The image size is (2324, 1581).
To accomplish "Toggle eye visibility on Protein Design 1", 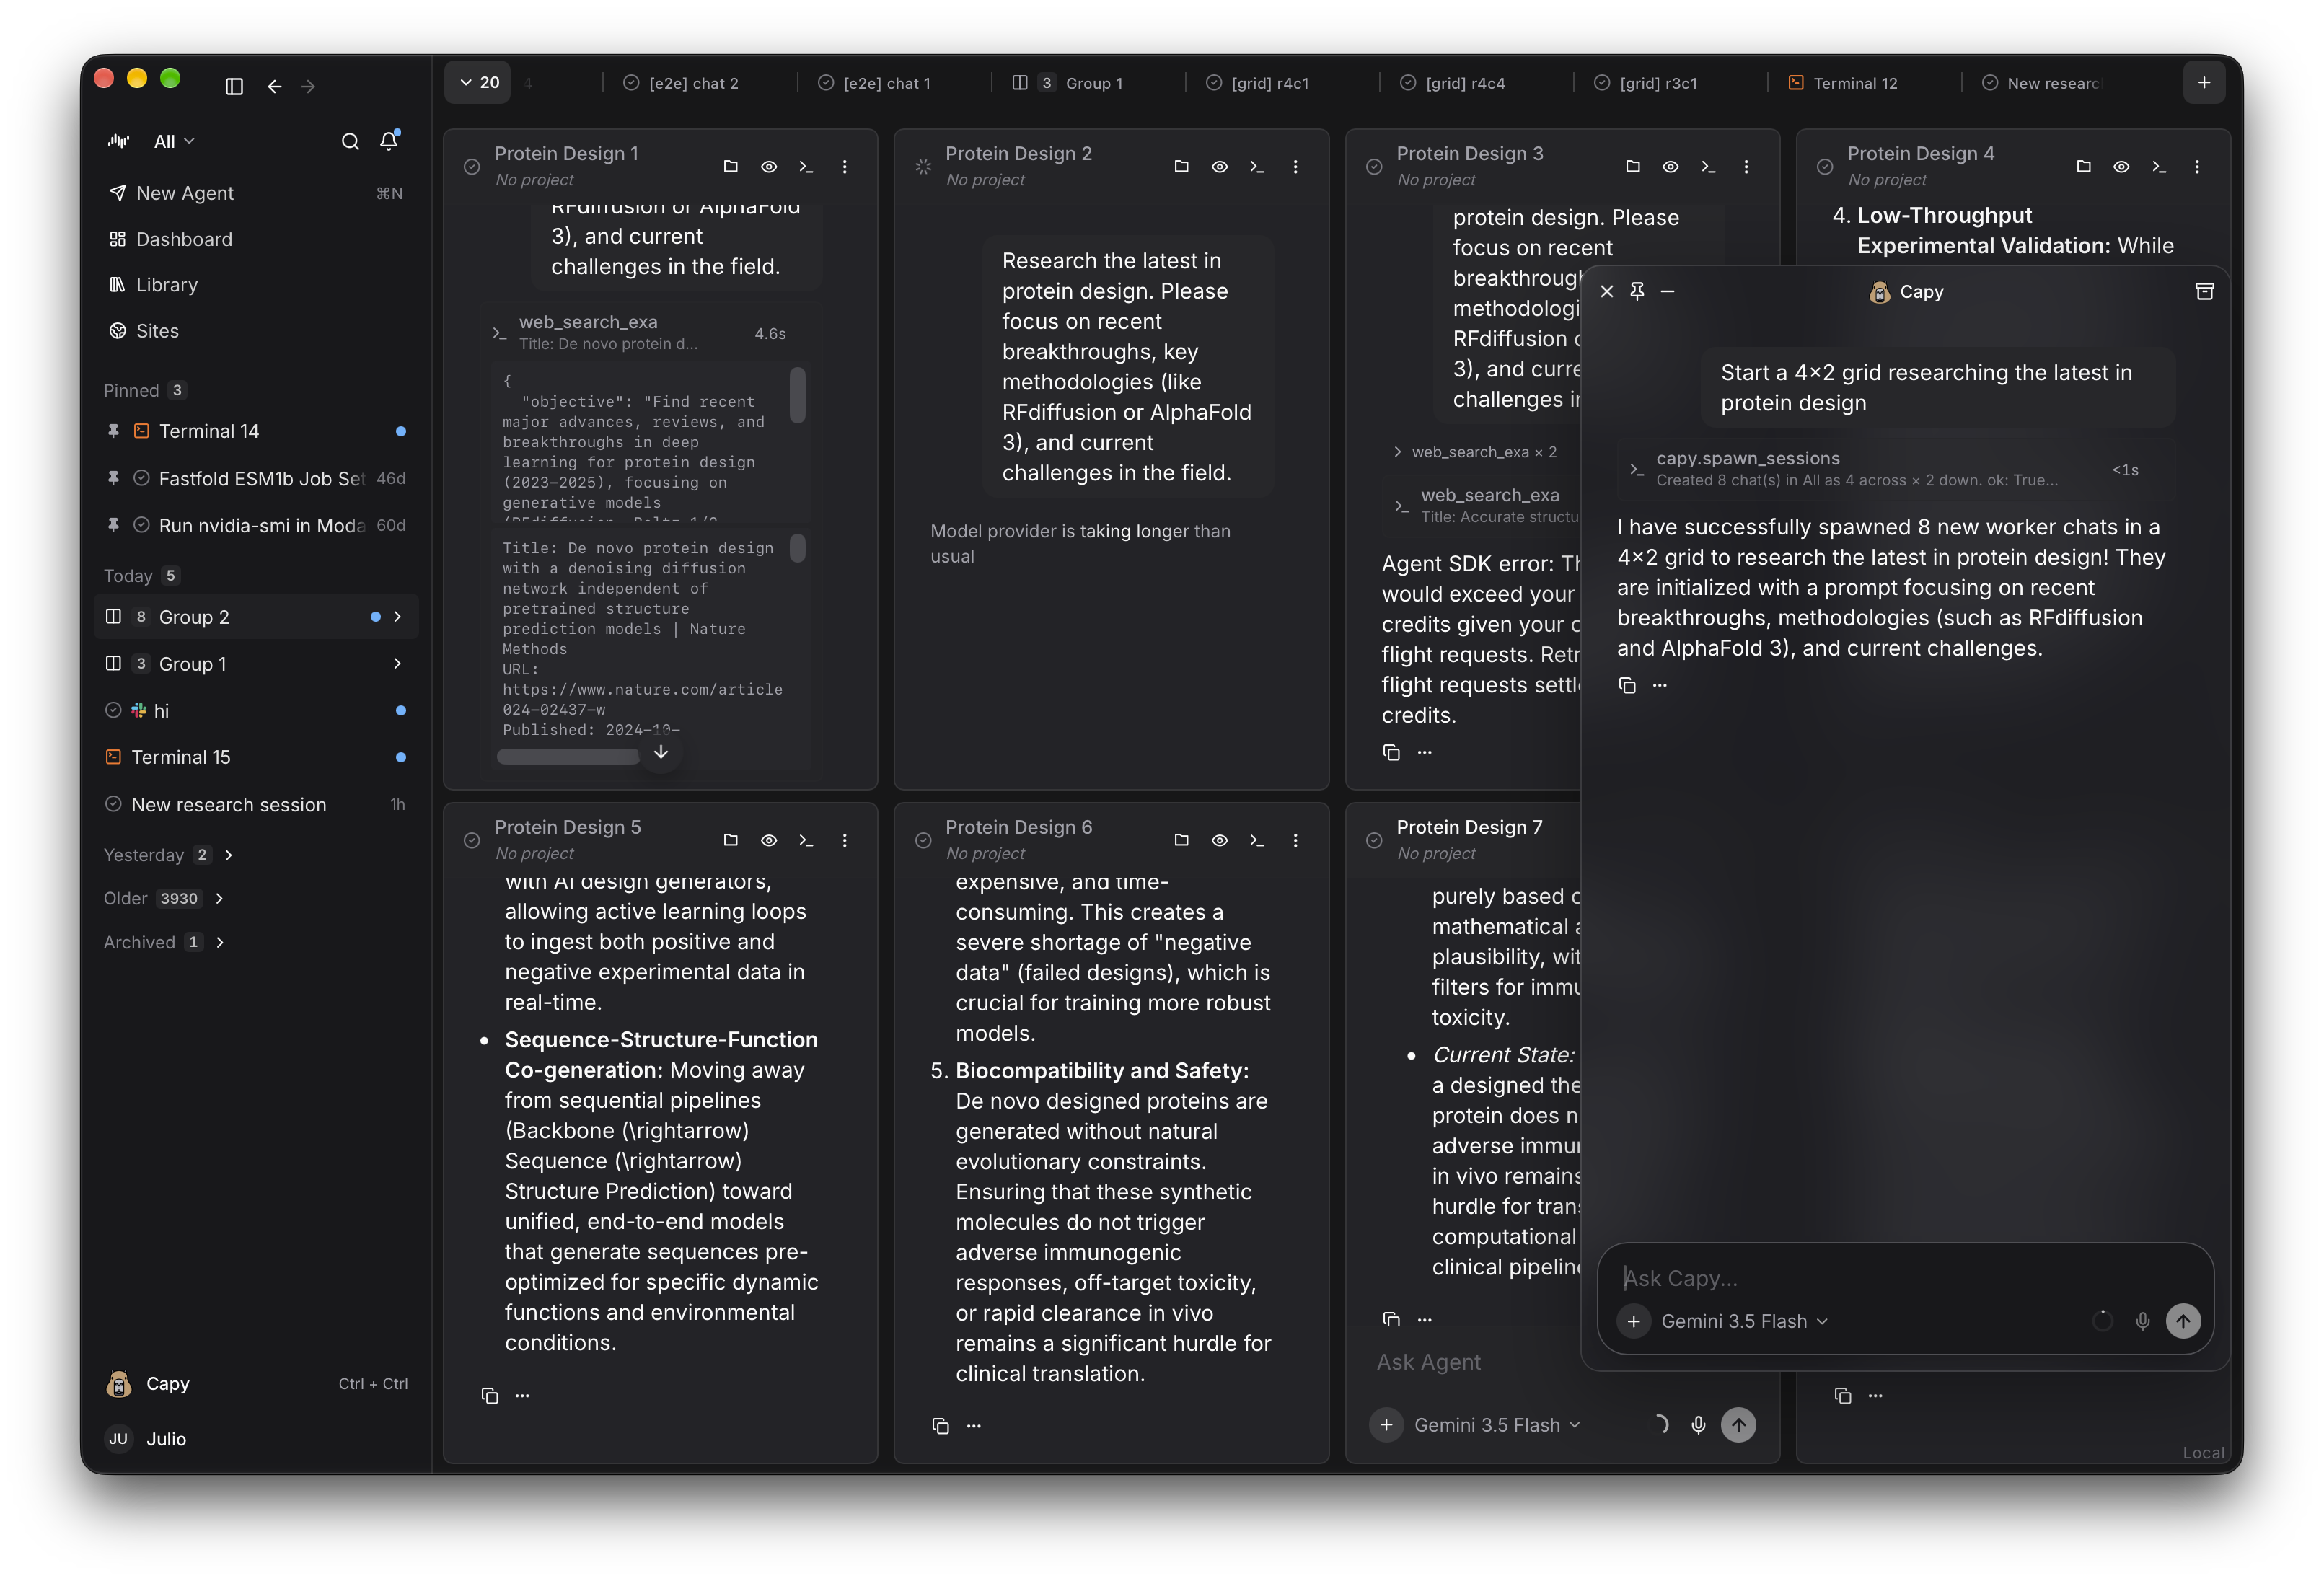I will tap(769, 166).
